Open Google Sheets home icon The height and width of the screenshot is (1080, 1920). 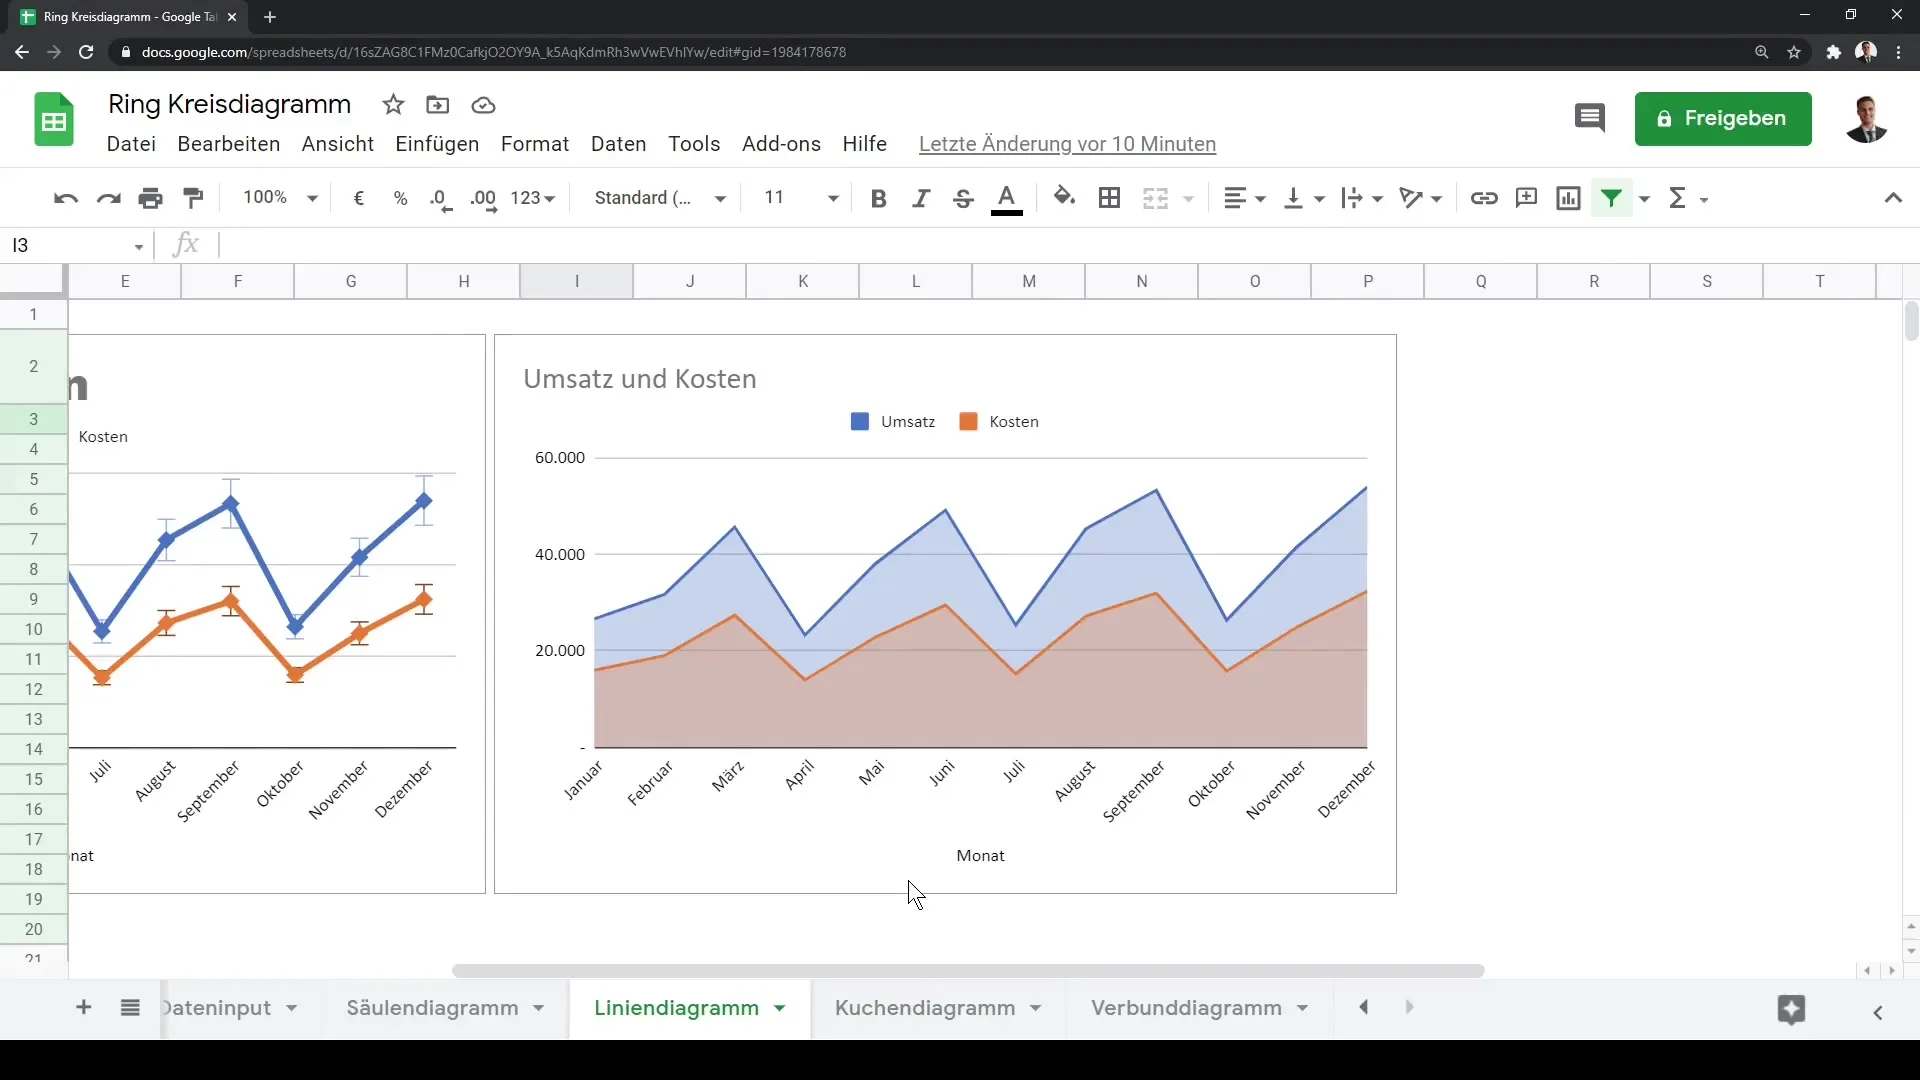click(x=54, y=120)
